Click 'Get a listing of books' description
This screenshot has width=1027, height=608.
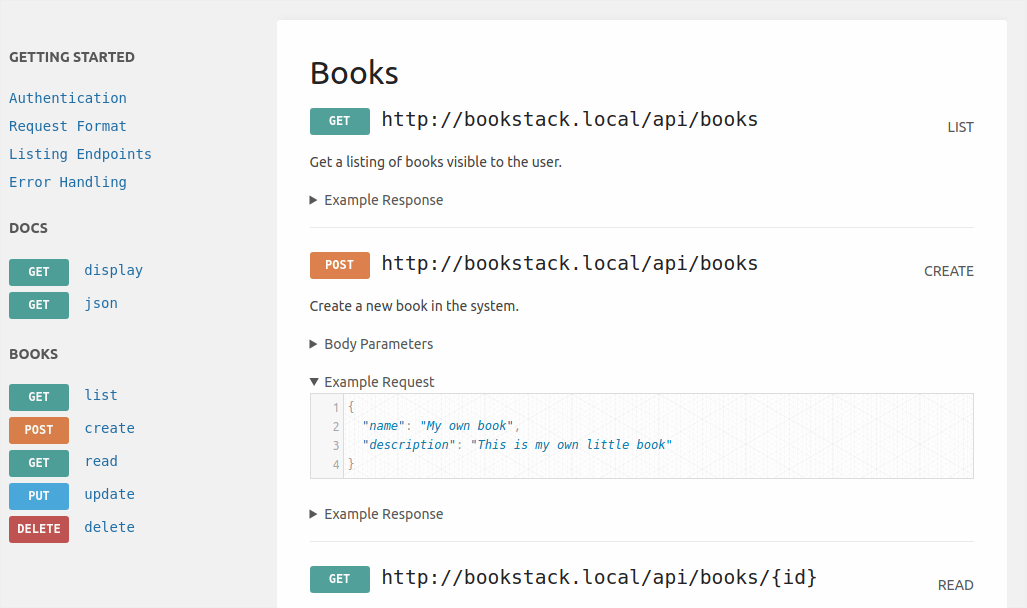click(436, 162)
